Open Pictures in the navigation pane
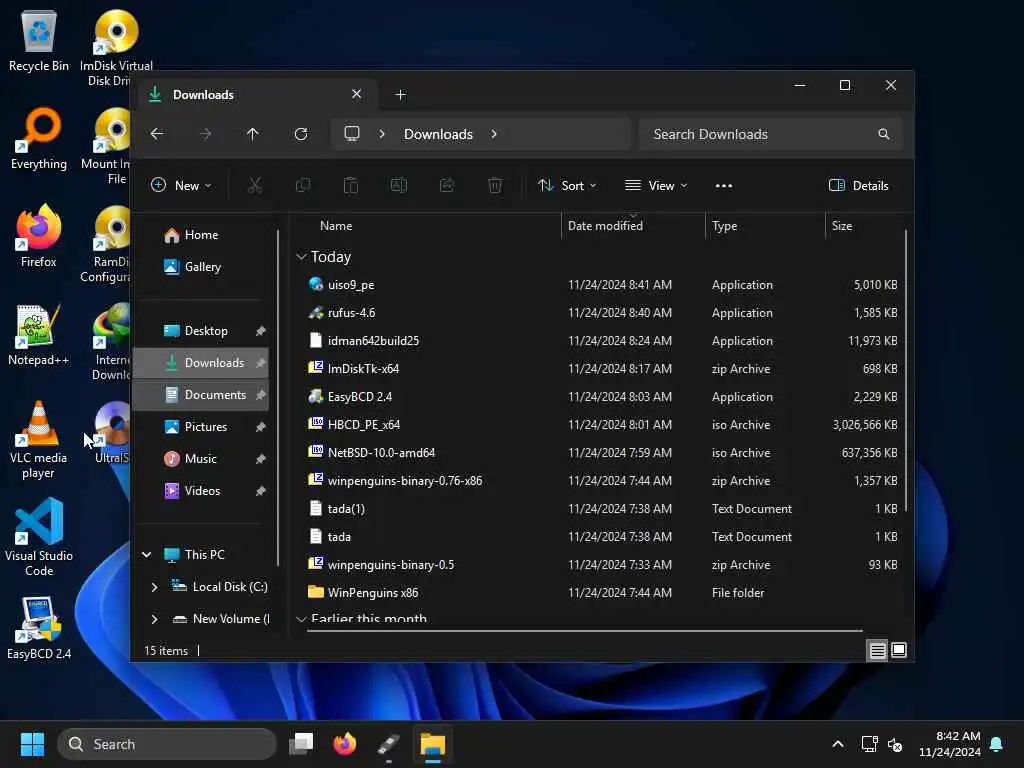The width and height of the screenshot is (1024, 768). coord(201,426)
